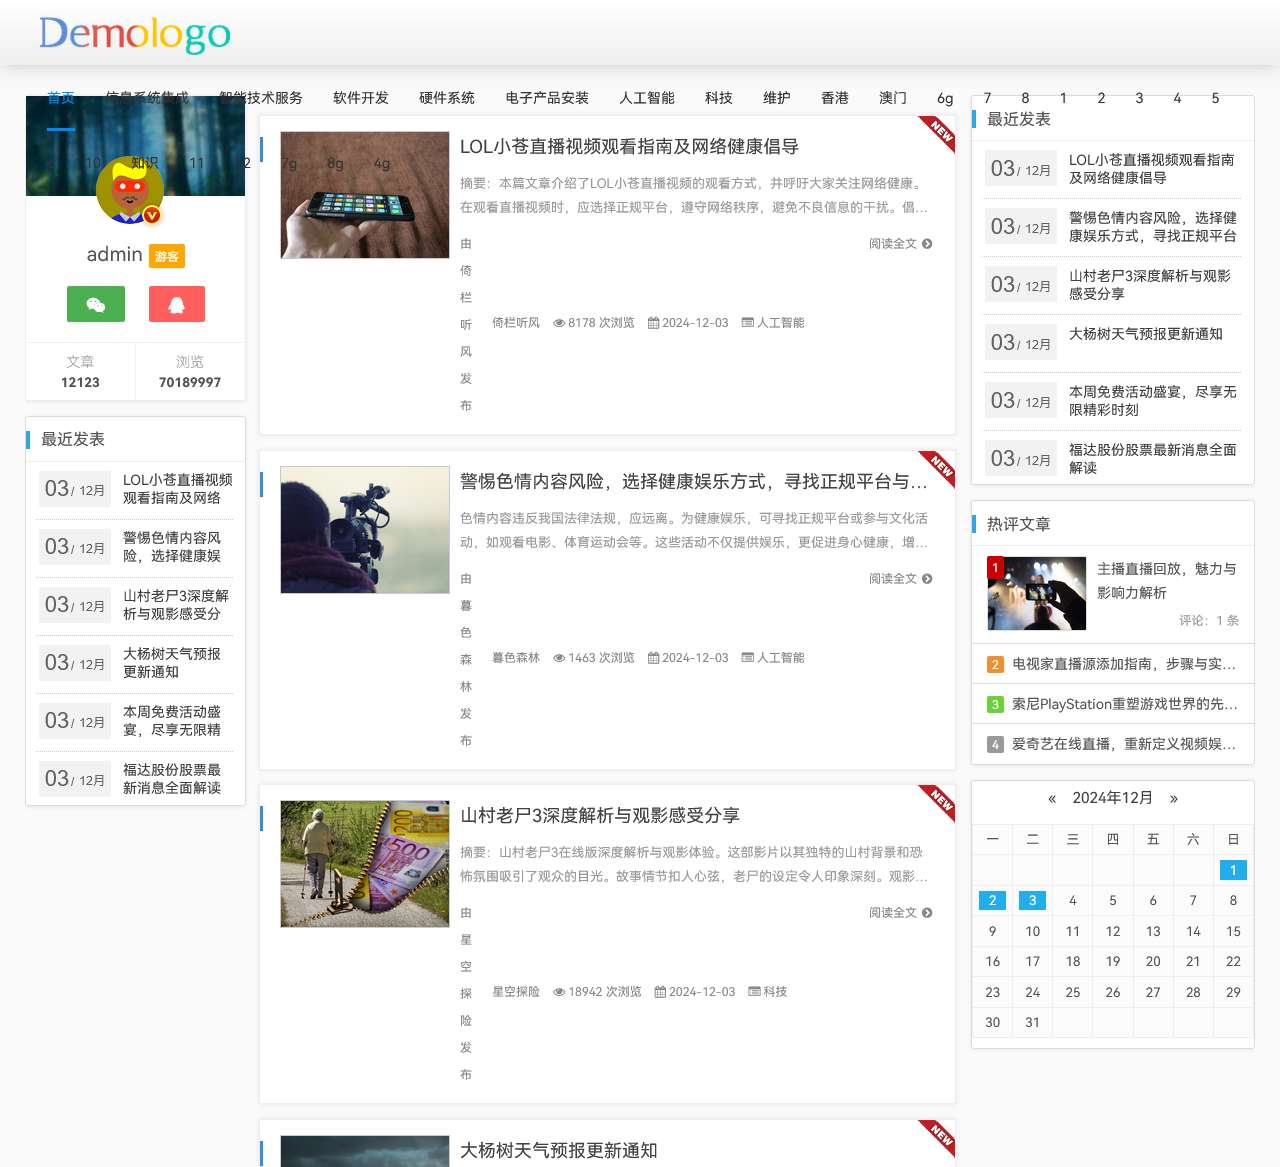Open the 硬件系统 nav item
The width and height of the screenshot is (1280, 1167).
click(x=447, y=98)
